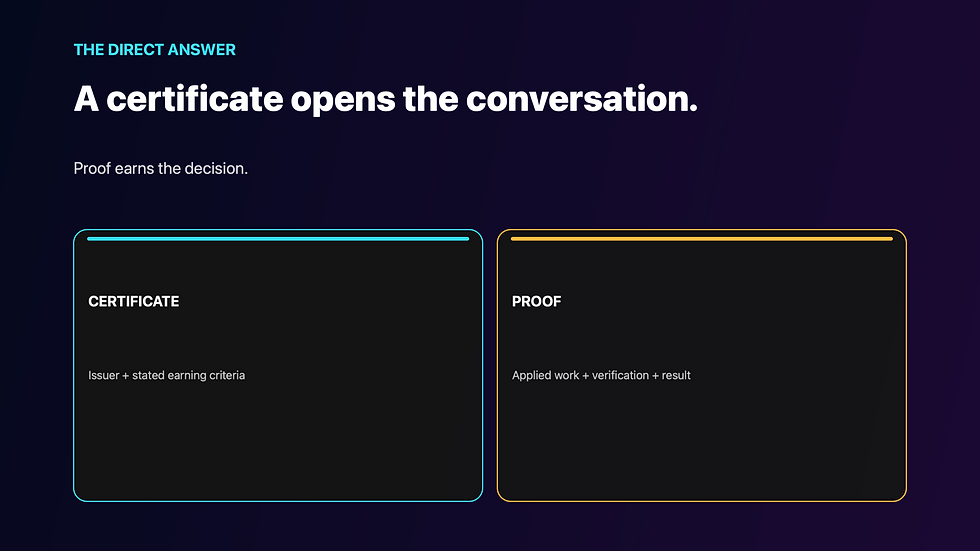
Task: Select 'Applied work + verification + result' text
Action: click(601, 375)
